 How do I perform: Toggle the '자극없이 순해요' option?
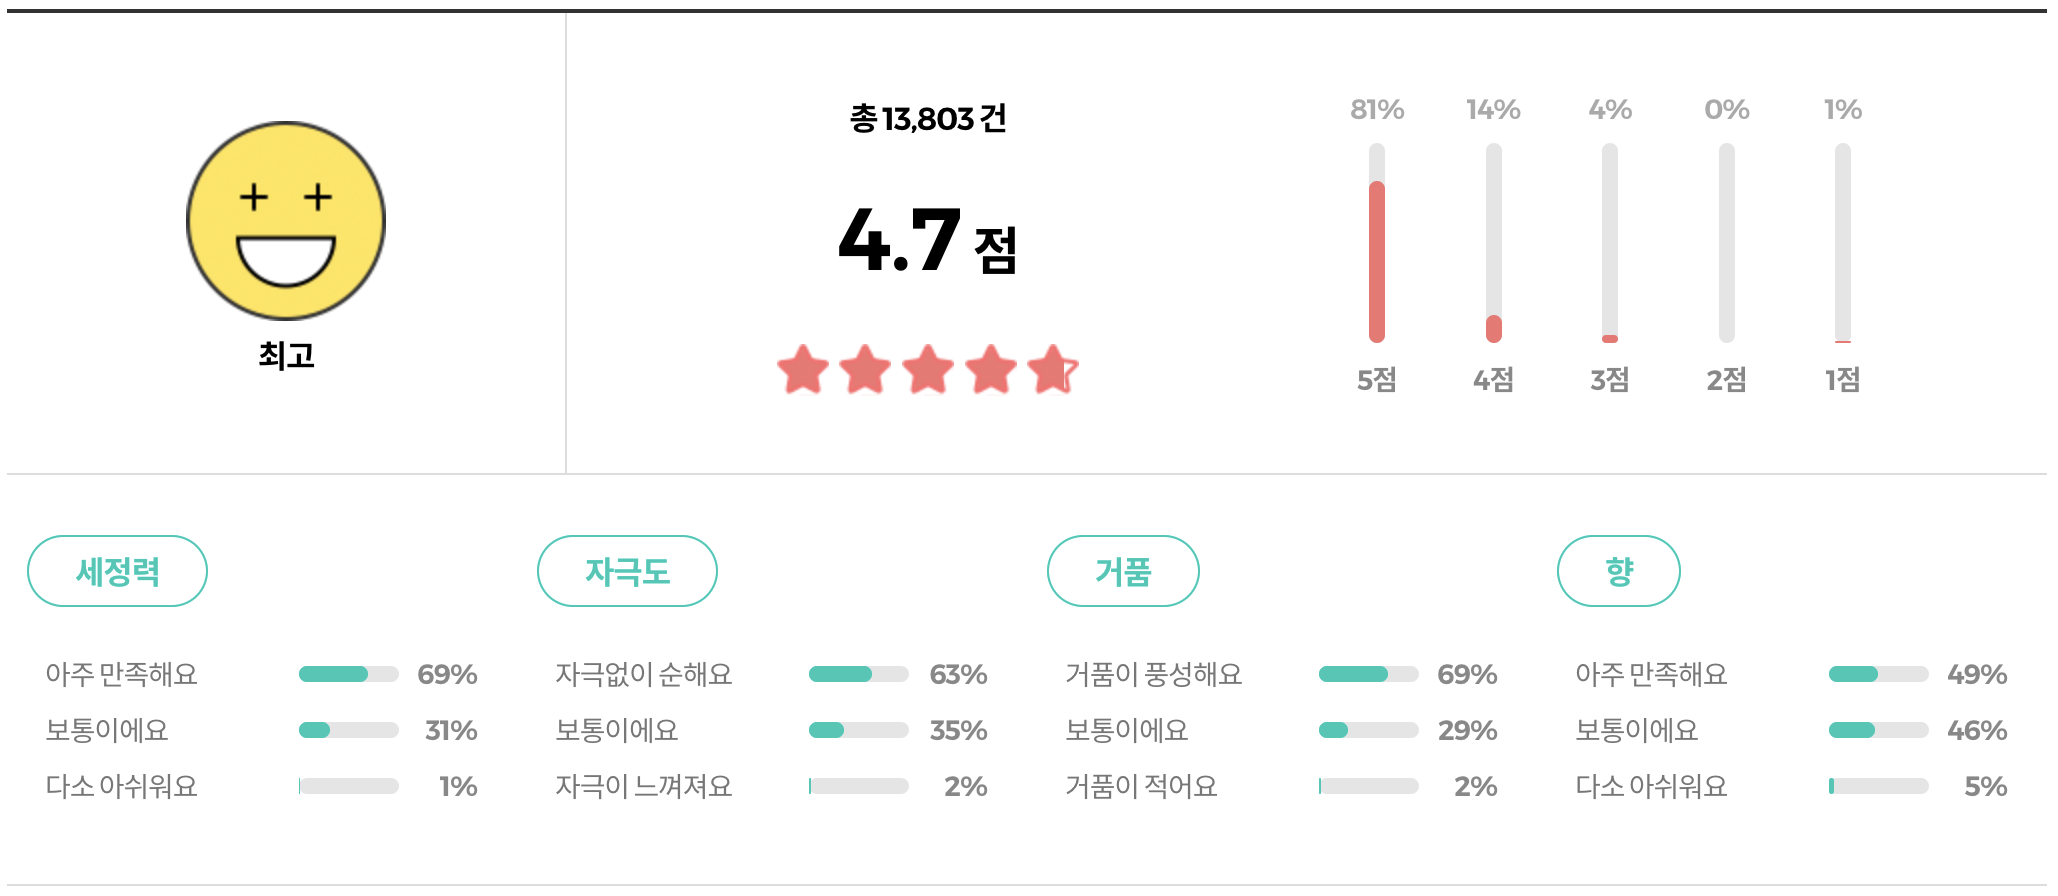[646, 674]
